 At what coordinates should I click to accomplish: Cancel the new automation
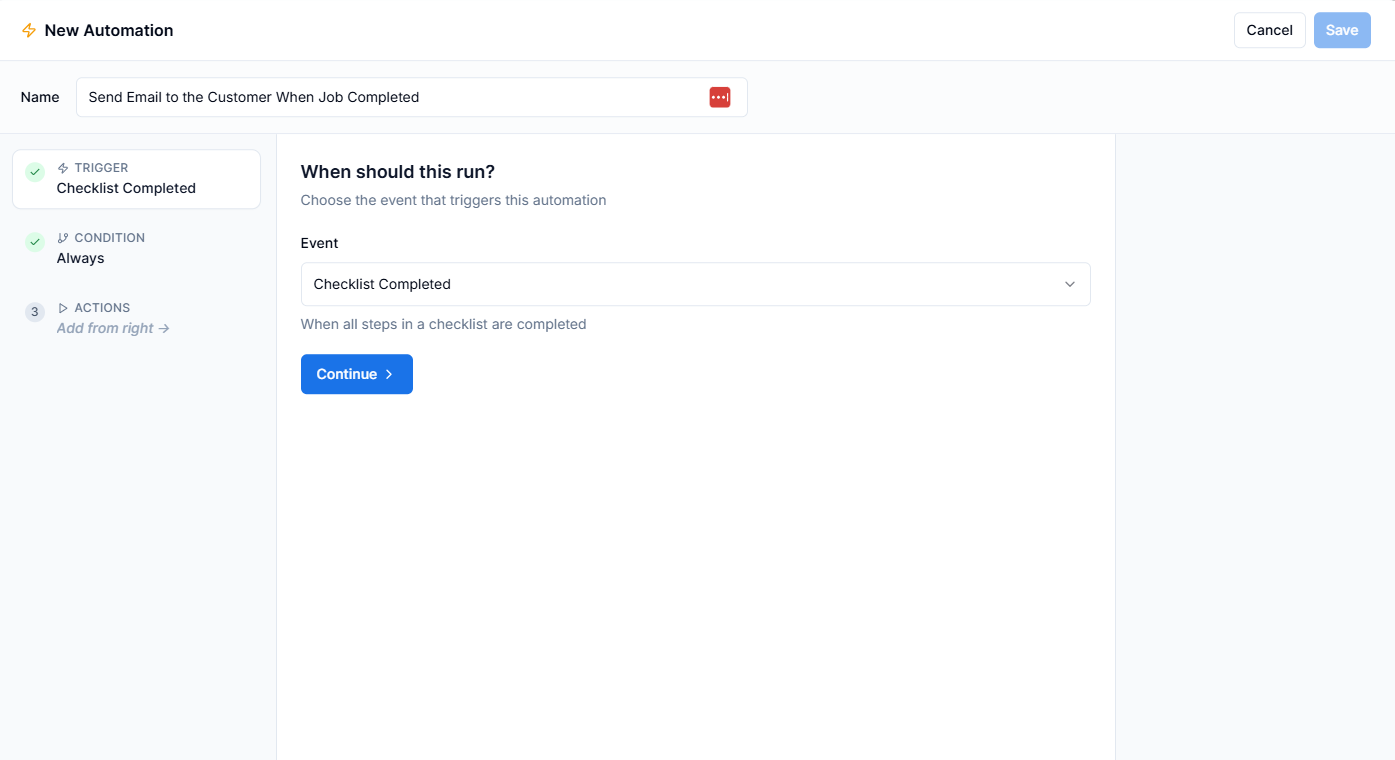pyautogui.click(x=1269, y=30)
